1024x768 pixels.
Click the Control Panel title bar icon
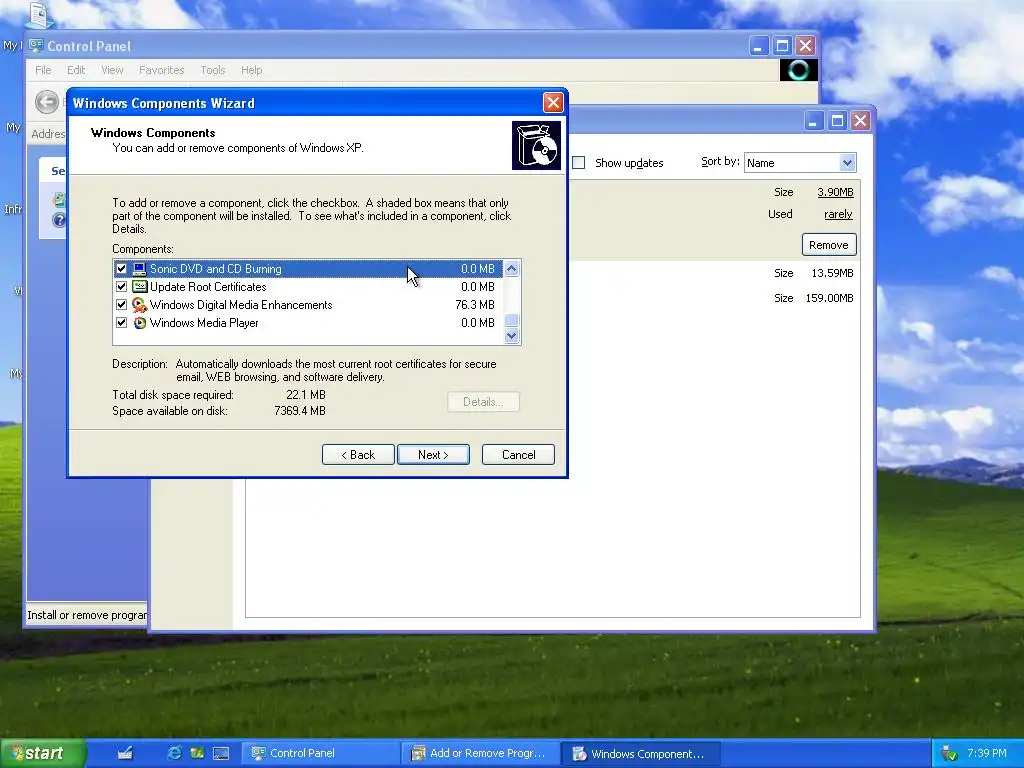(36, 46)
